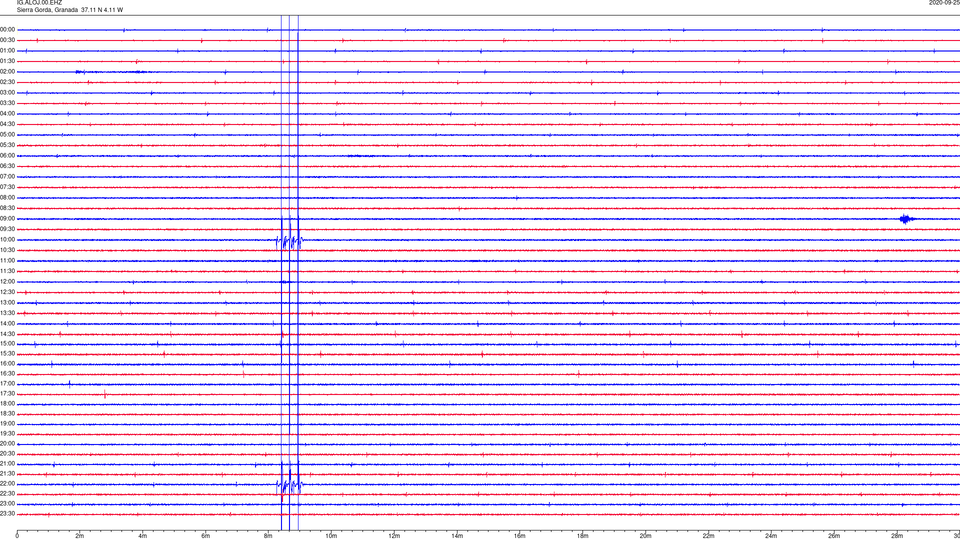Select the 05:00 trace time label
The height and width of the screenshot is (540, 960).
pos(8,135)
